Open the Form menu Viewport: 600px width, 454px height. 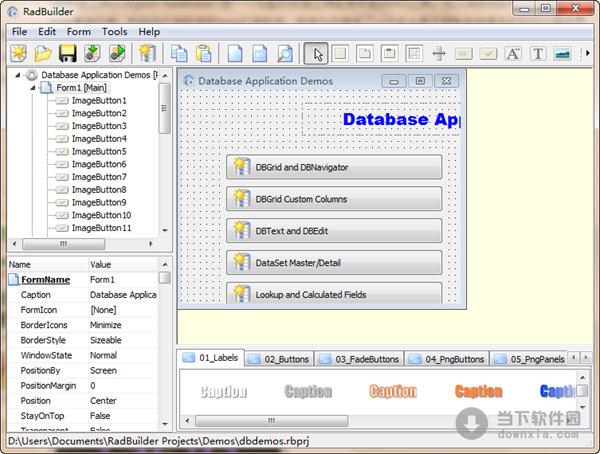pyautogui.click(x=78, y=31)
